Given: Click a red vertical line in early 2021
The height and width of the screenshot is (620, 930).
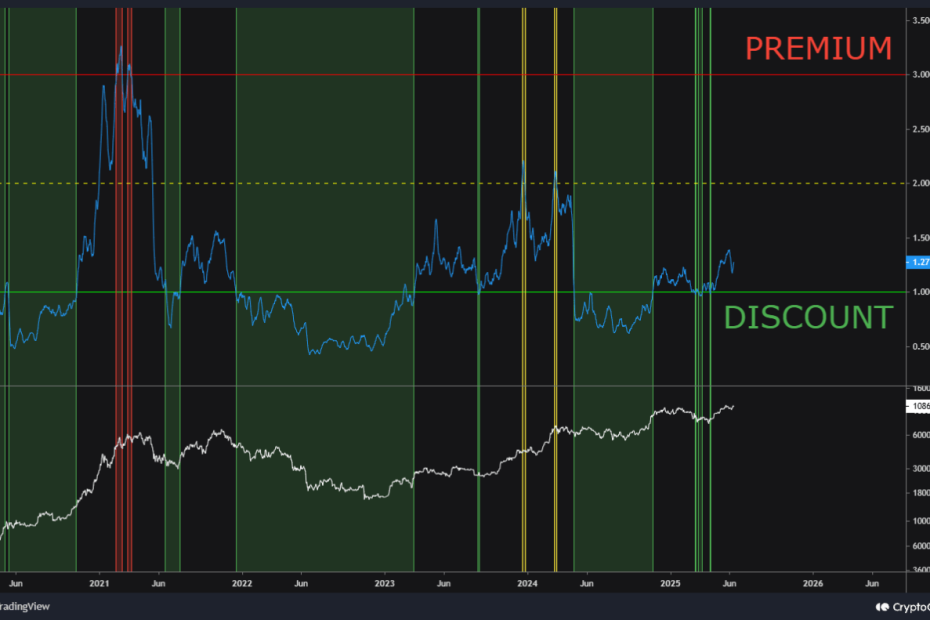Looking at the screenshot, I should [122, 300].
